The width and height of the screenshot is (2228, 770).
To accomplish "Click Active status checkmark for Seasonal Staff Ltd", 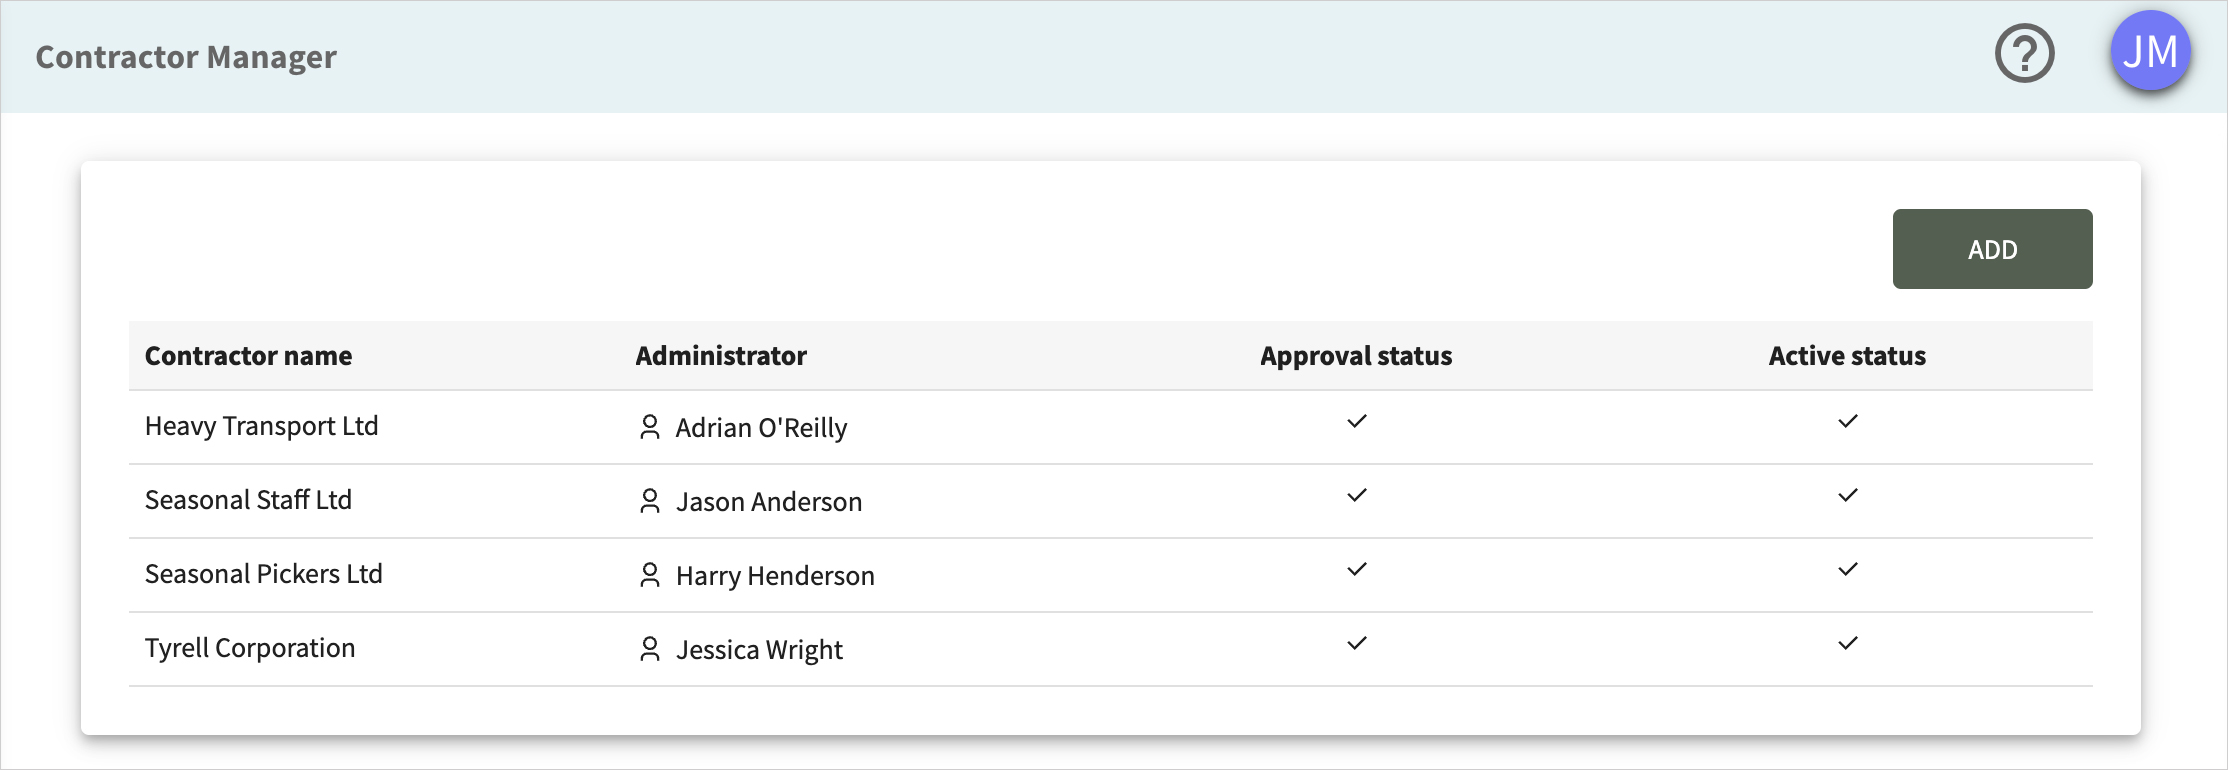I will click(1848, 495).
